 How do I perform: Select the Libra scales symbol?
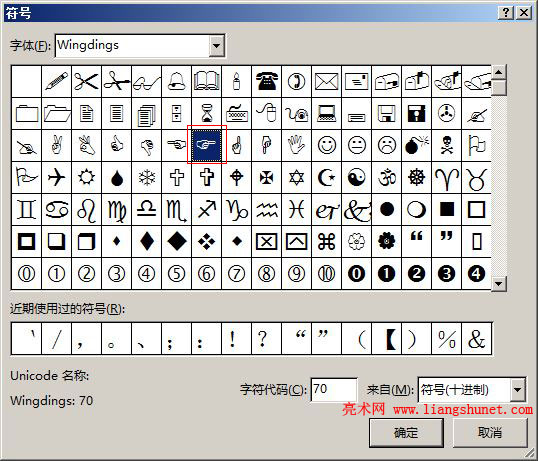pos(147,209)
